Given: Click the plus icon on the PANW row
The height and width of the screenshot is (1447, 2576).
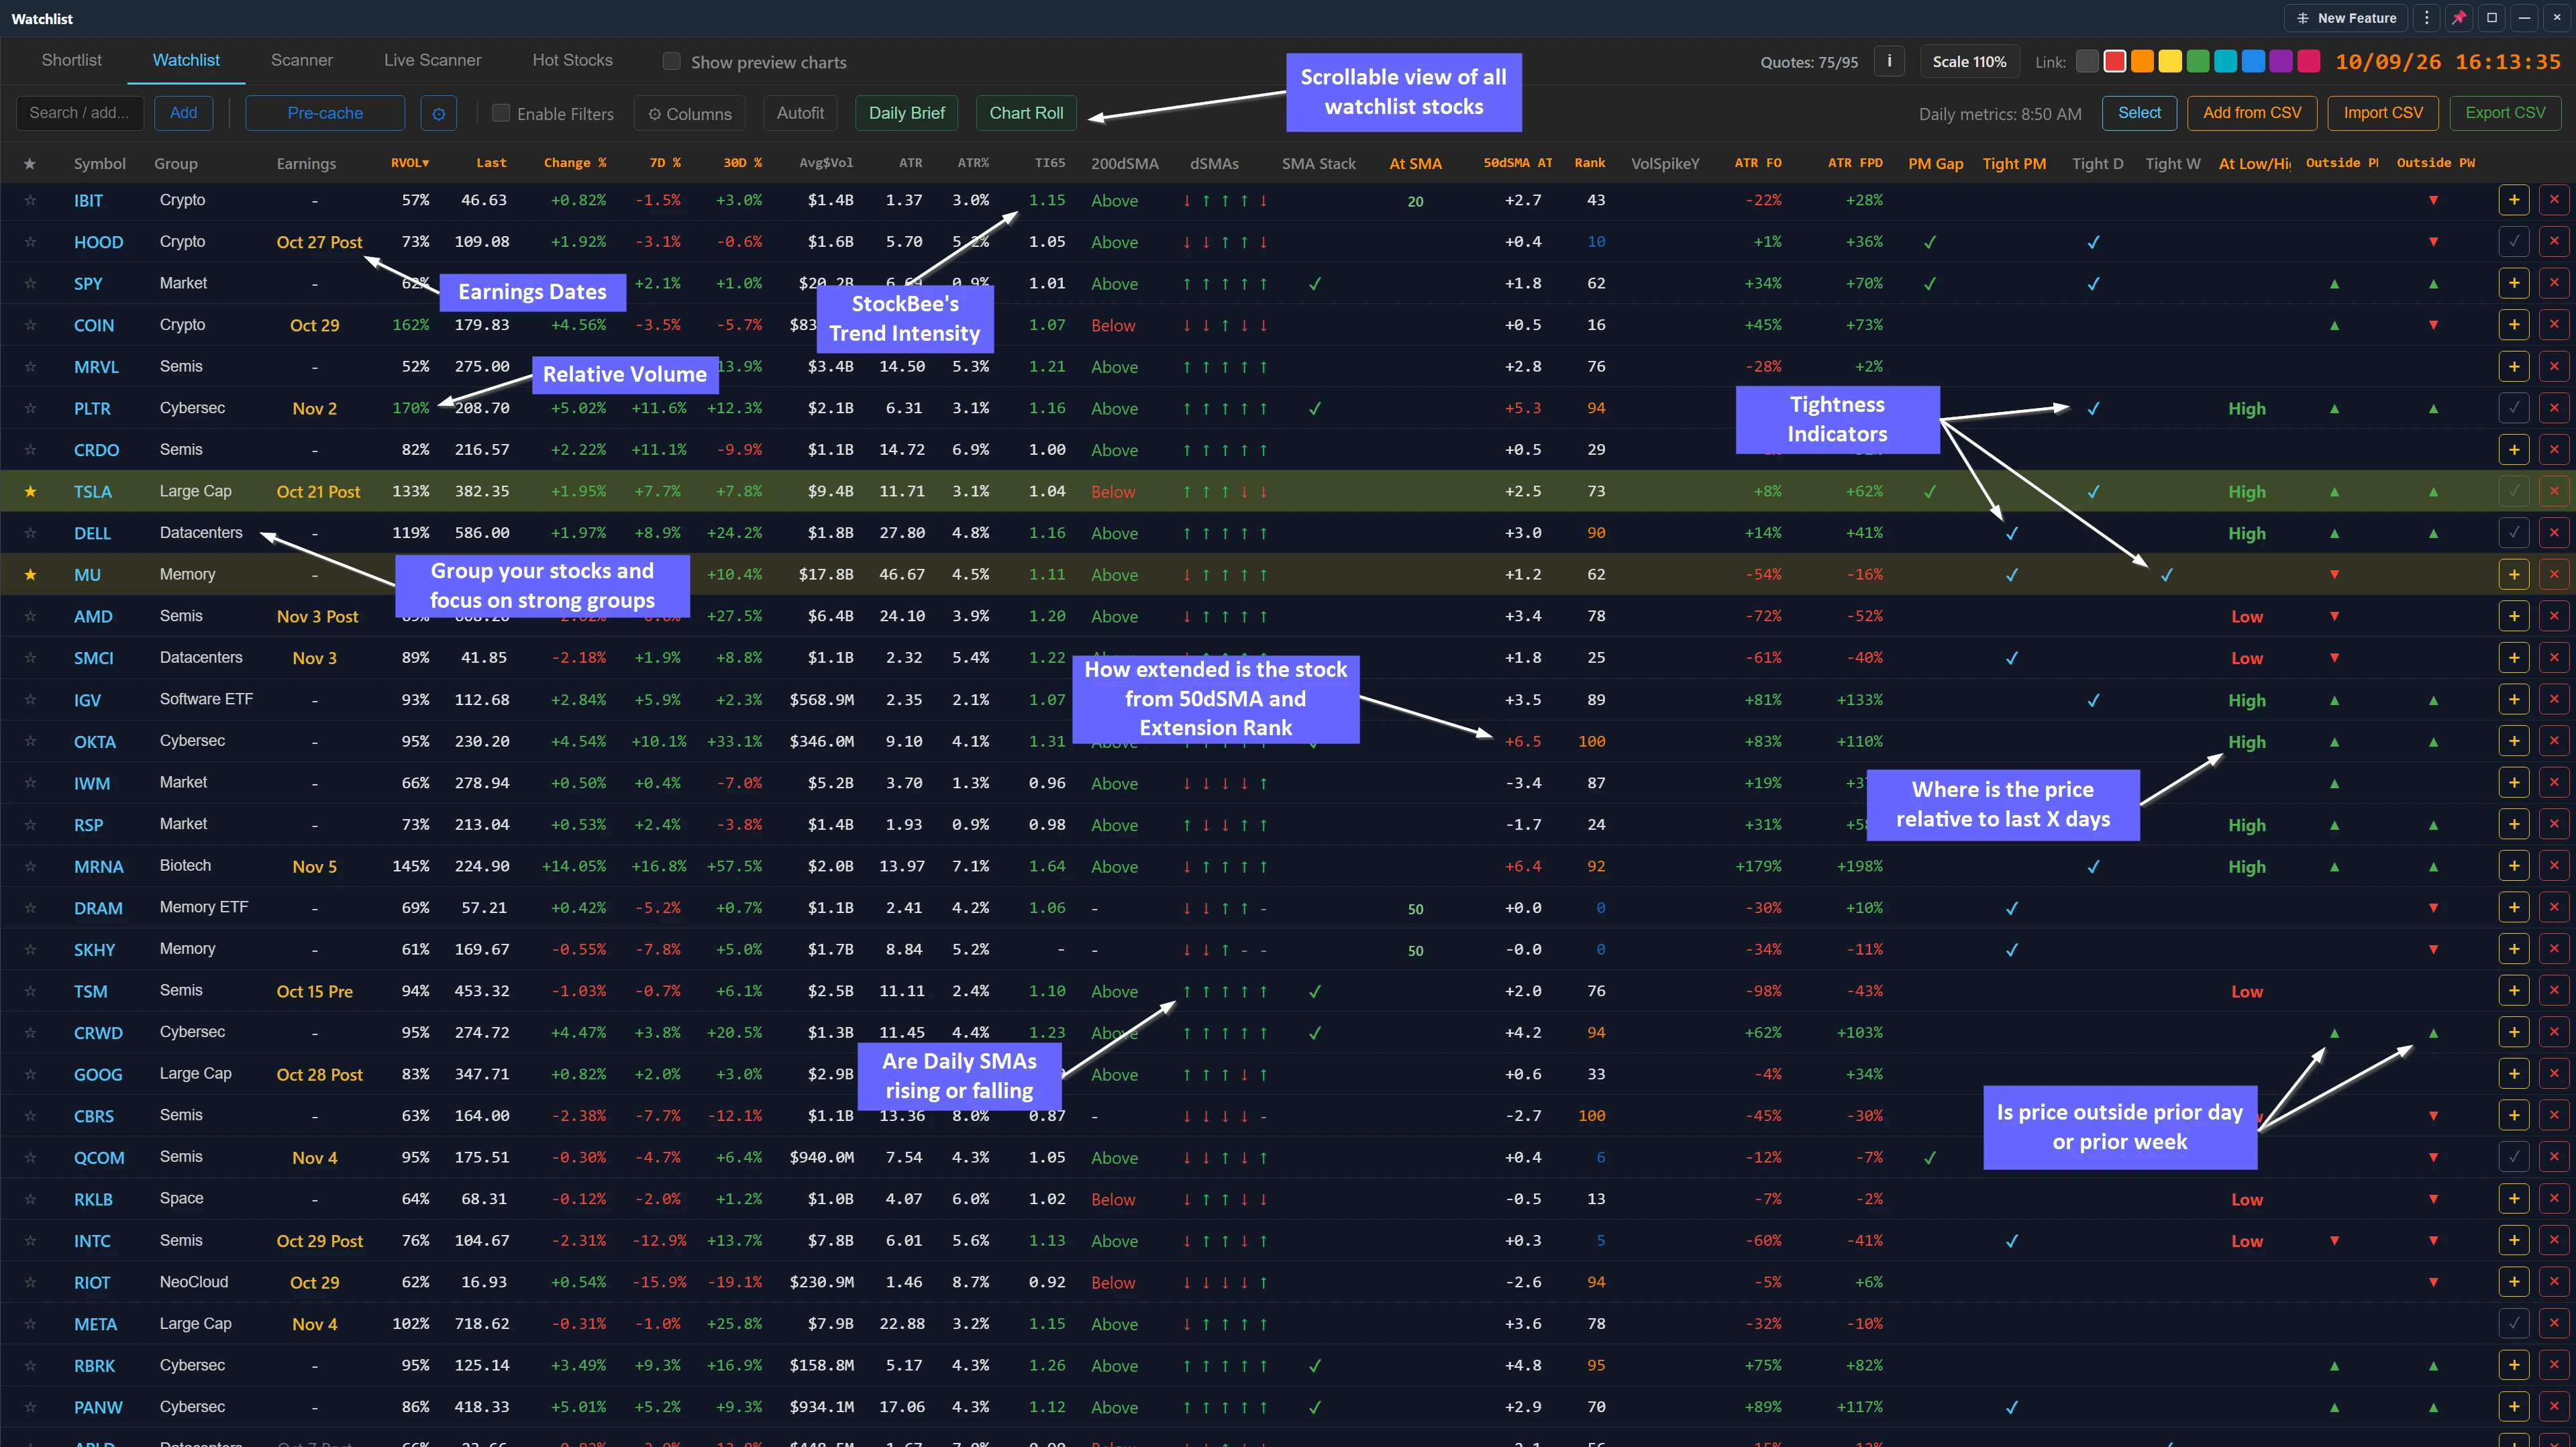Looking at the screenshot, I should pyautogui.click(x=2514, y=1407).
